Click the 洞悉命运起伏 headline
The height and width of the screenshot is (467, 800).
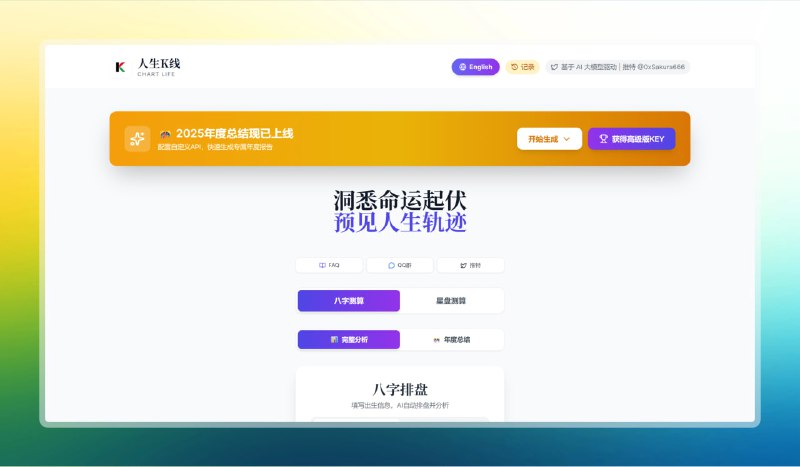(x=400, y=200)
